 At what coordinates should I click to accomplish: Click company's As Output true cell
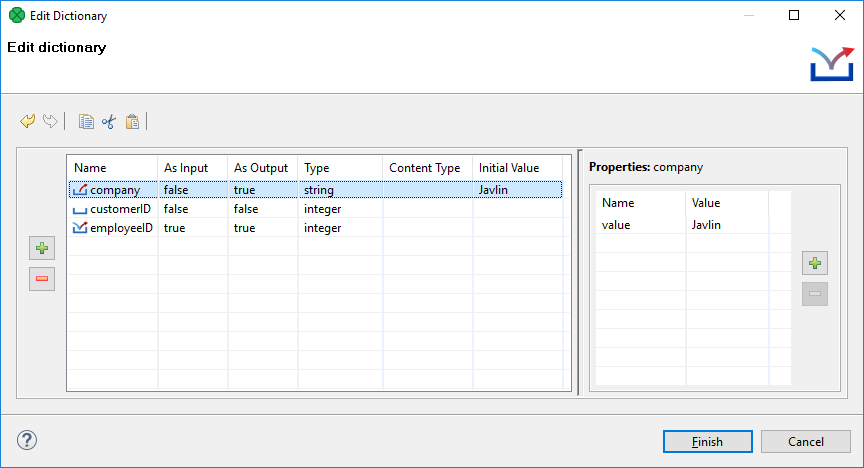pos(262,190)
